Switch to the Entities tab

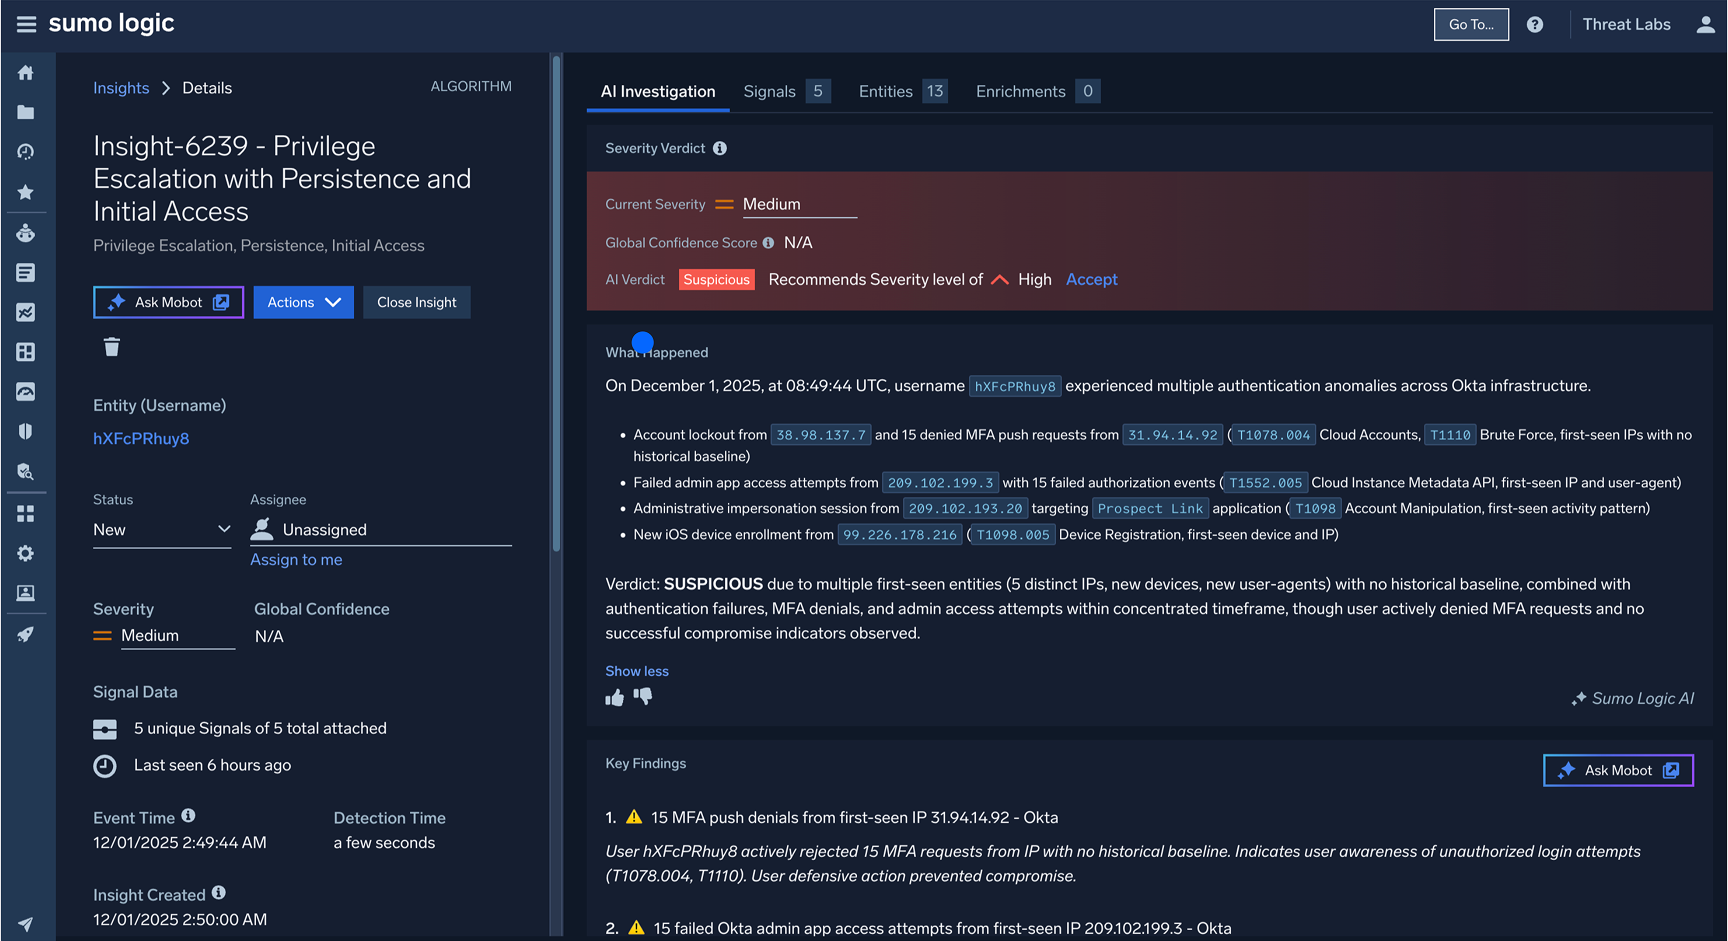903,91
